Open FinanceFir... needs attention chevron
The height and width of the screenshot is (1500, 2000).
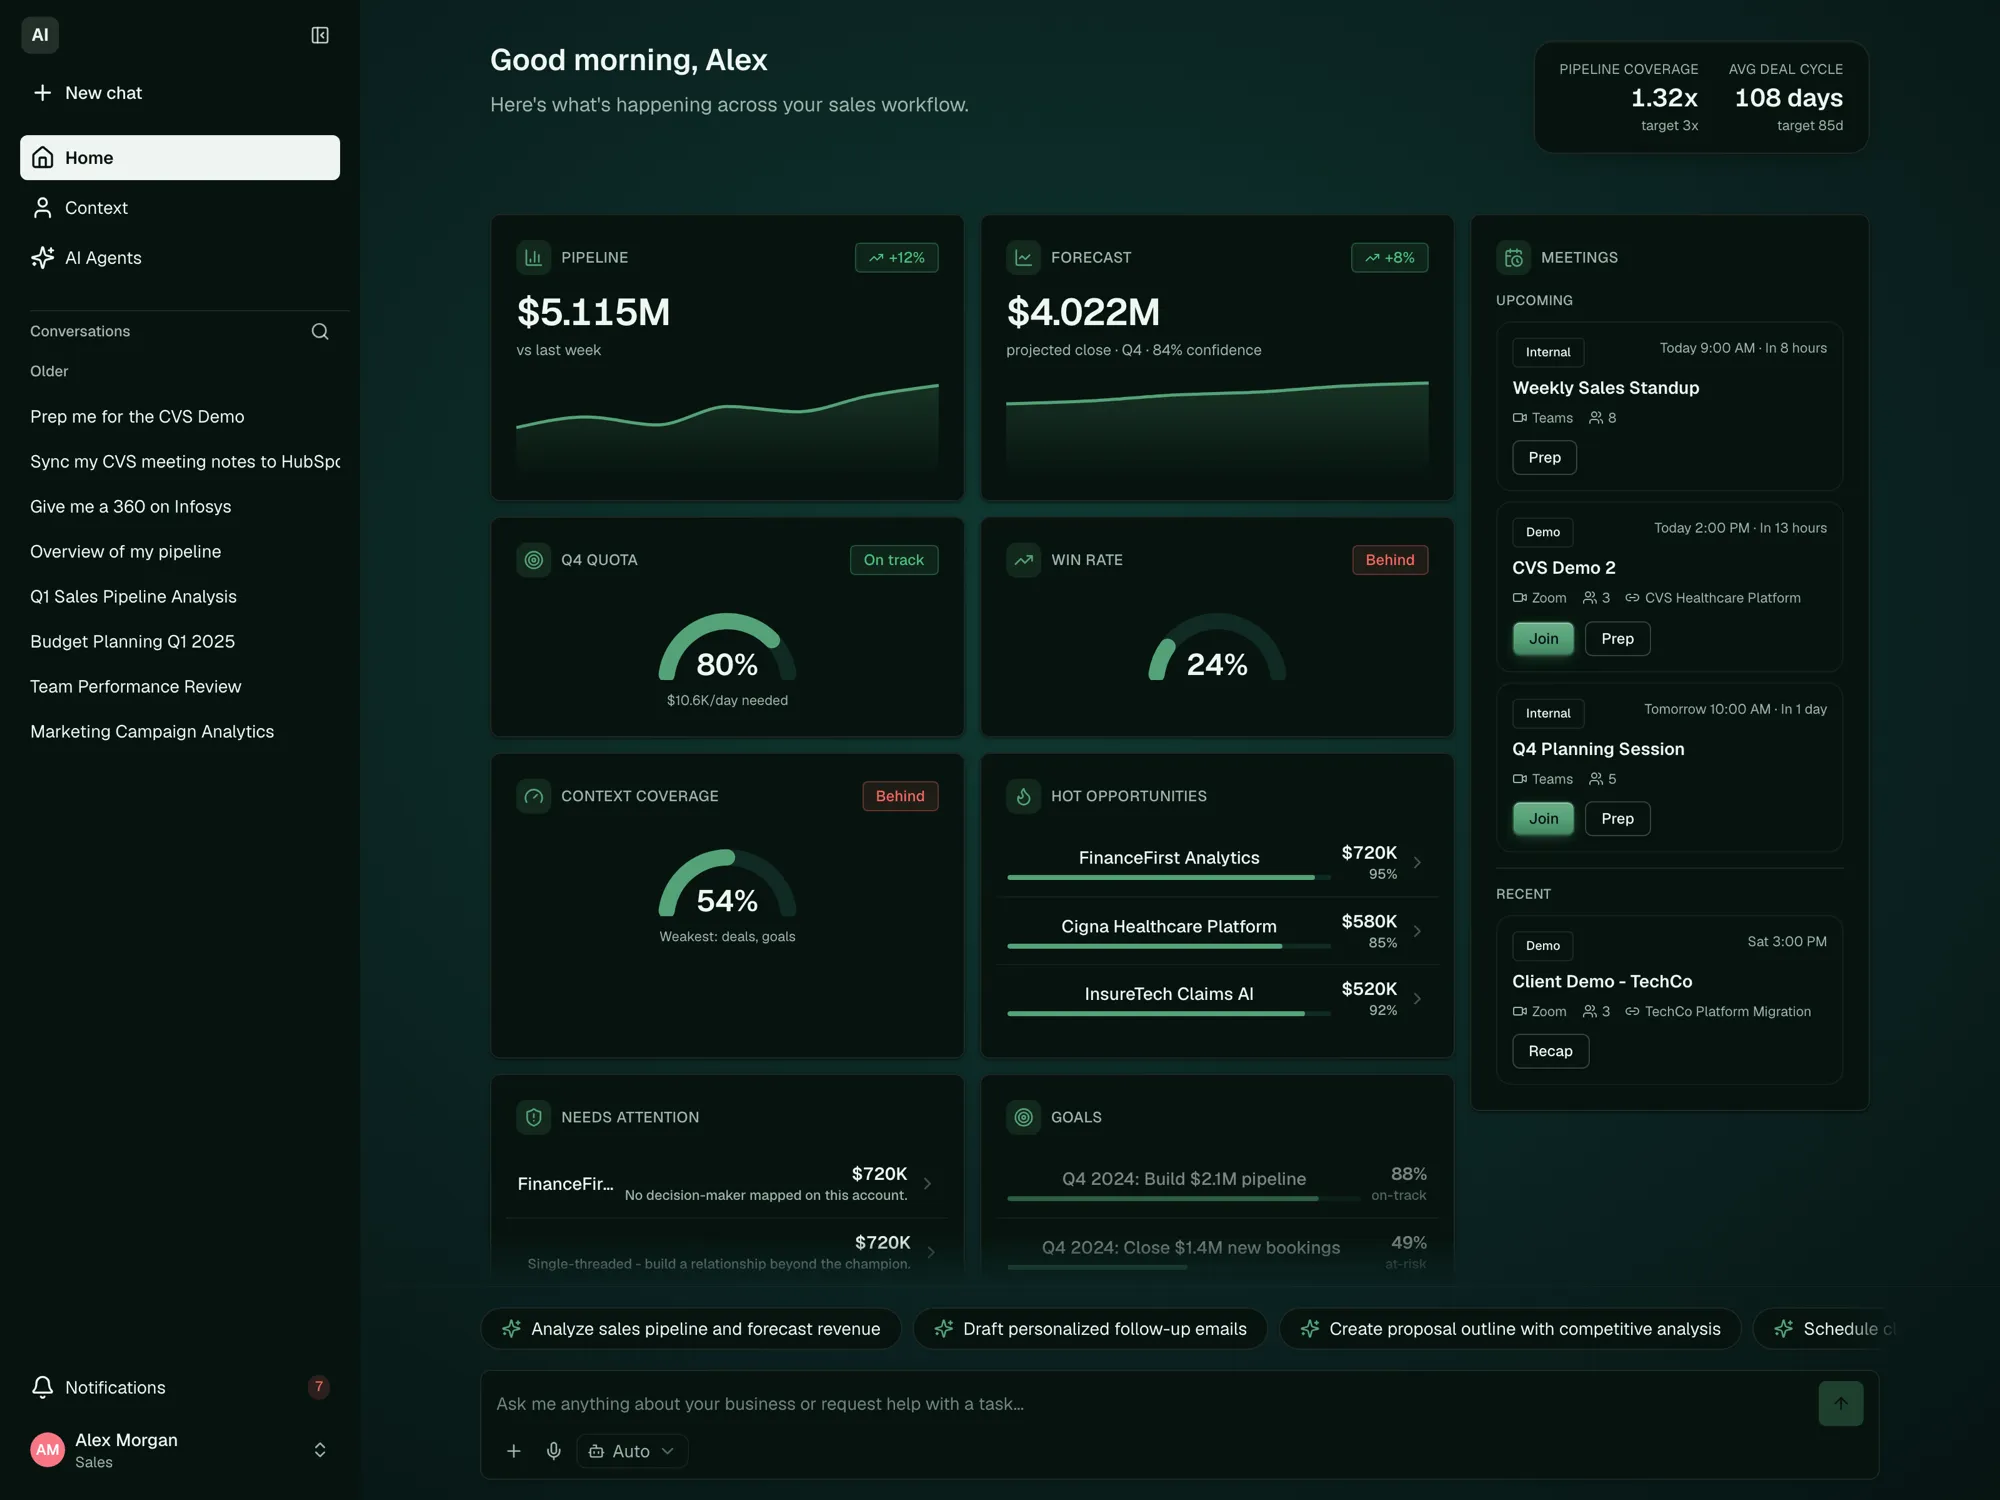927,1184
